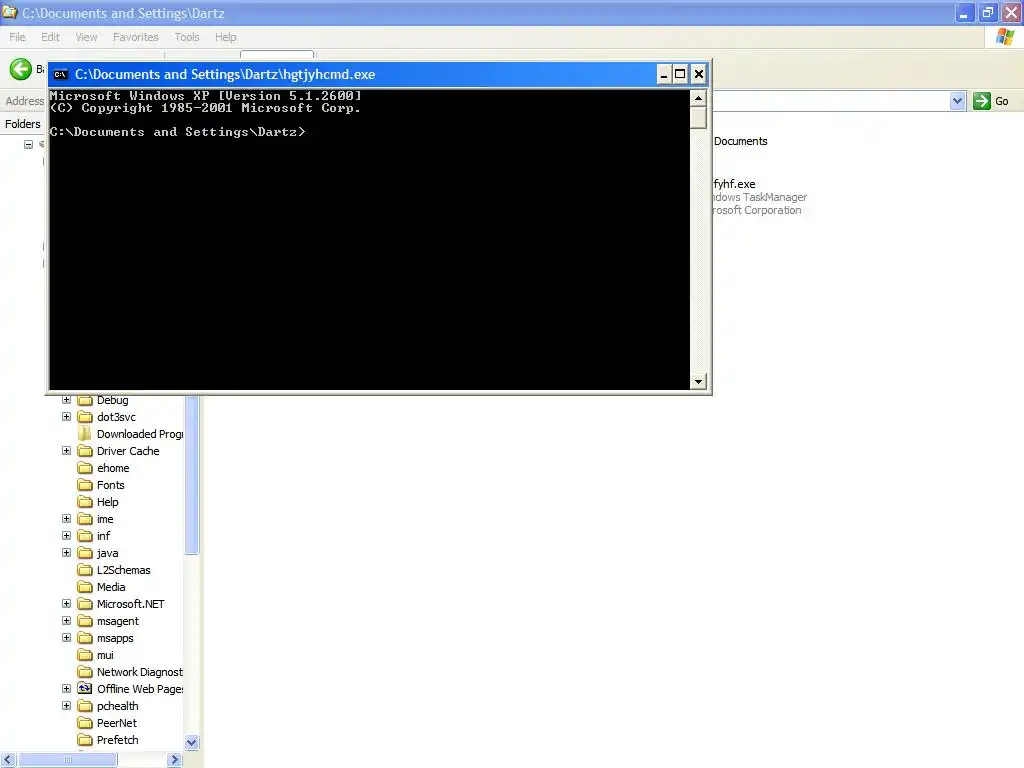Click the folder tree horizontal scroll thumb
Image resolution: width=1024 pixels, height=768 pixels.
68,760
